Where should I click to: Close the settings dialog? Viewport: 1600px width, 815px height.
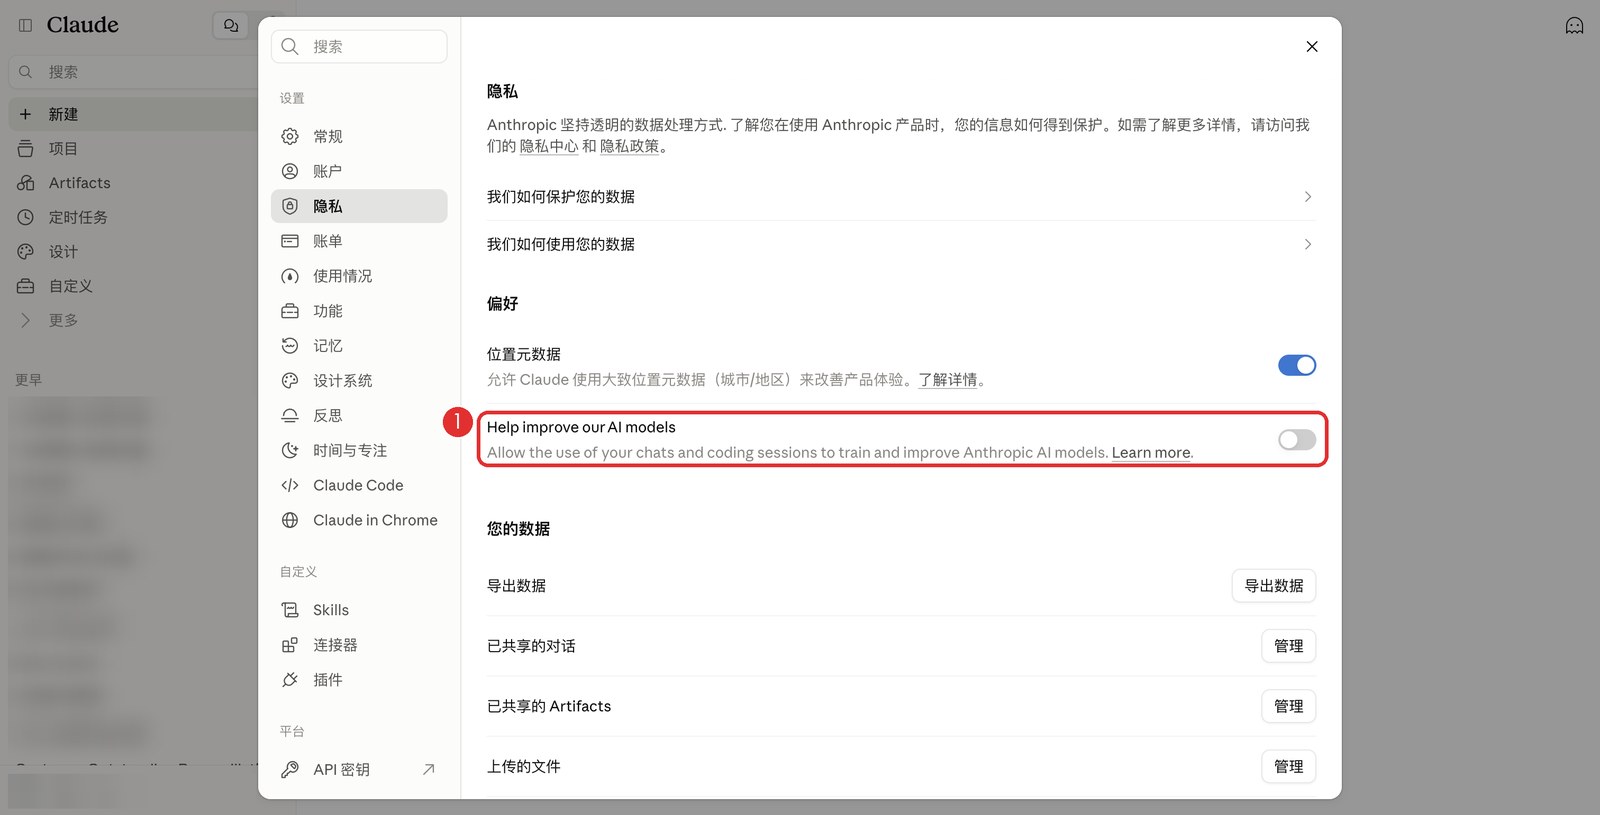pyautogui.click(x=1312, y=47)
